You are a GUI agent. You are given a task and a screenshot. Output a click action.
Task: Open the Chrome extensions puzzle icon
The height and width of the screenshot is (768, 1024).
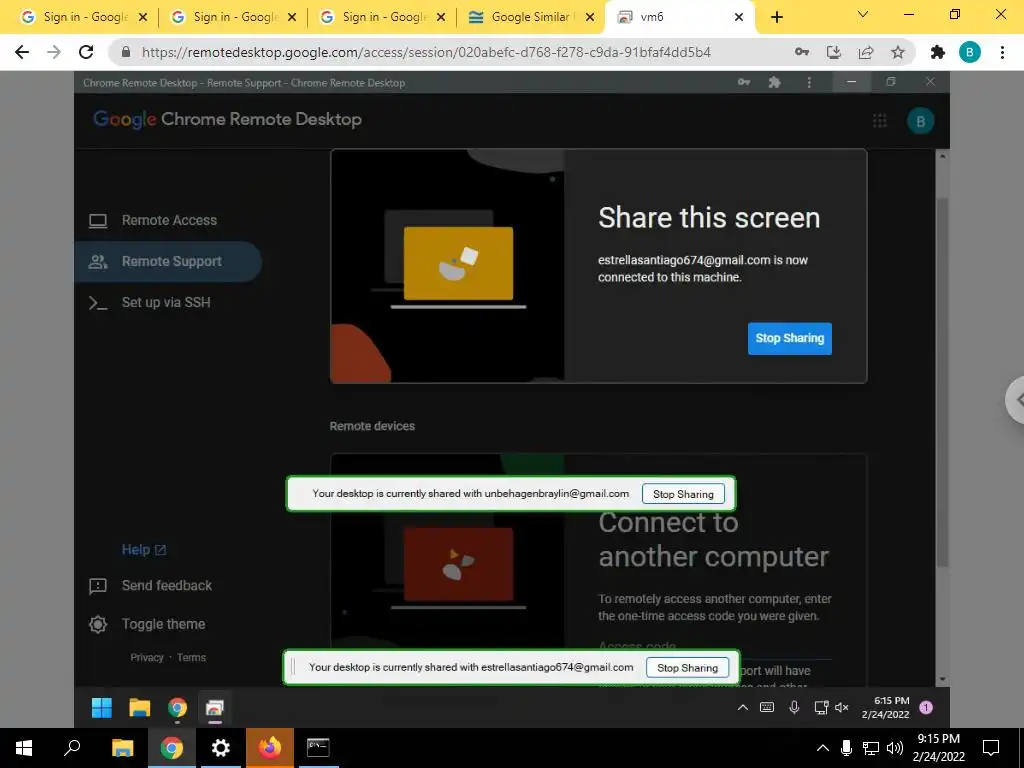click(938, 52)
